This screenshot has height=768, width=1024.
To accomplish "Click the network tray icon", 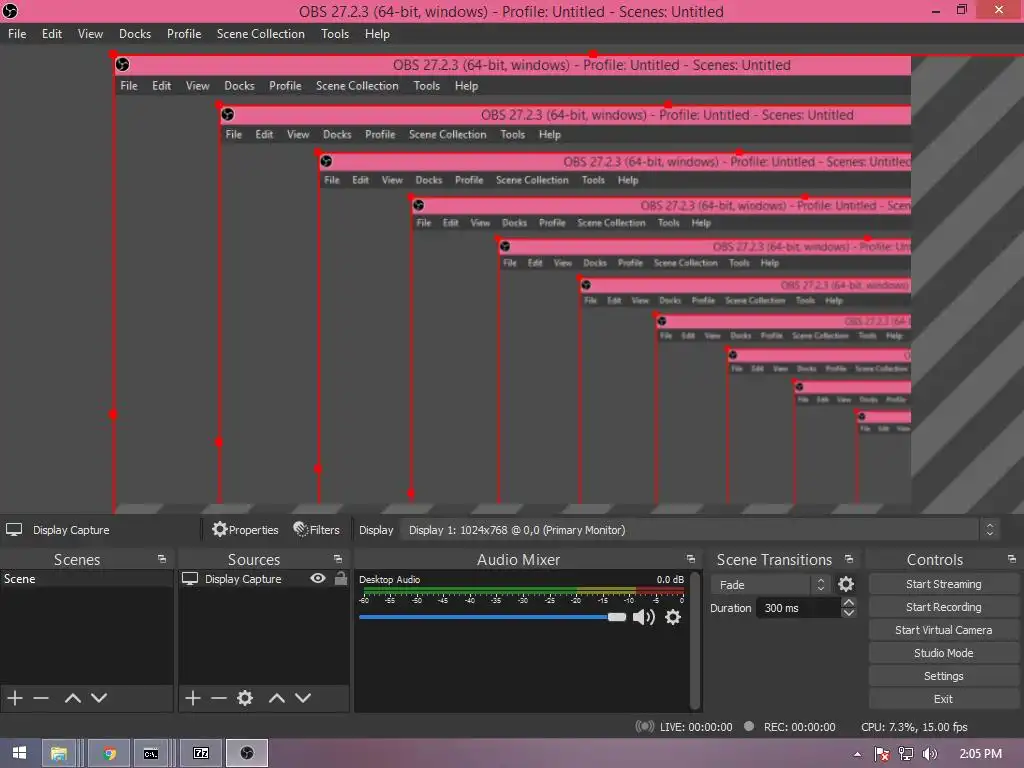I will (x=906, y=754).
